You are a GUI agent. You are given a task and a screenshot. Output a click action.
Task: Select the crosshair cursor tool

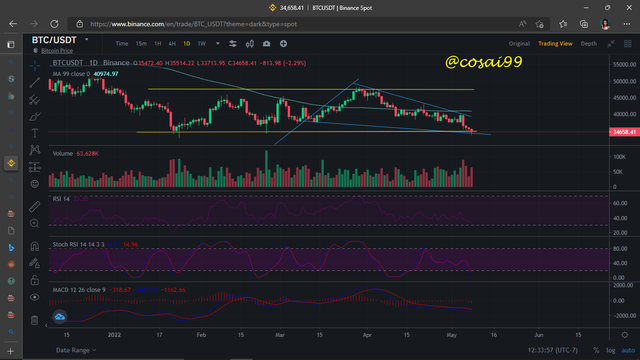[35, 65]
